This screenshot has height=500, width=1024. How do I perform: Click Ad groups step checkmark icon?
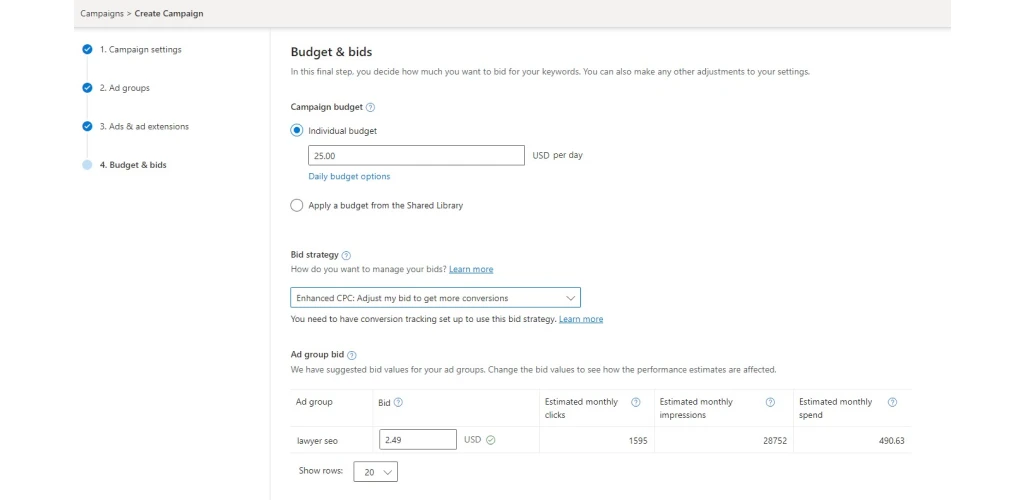pos(87,88)
